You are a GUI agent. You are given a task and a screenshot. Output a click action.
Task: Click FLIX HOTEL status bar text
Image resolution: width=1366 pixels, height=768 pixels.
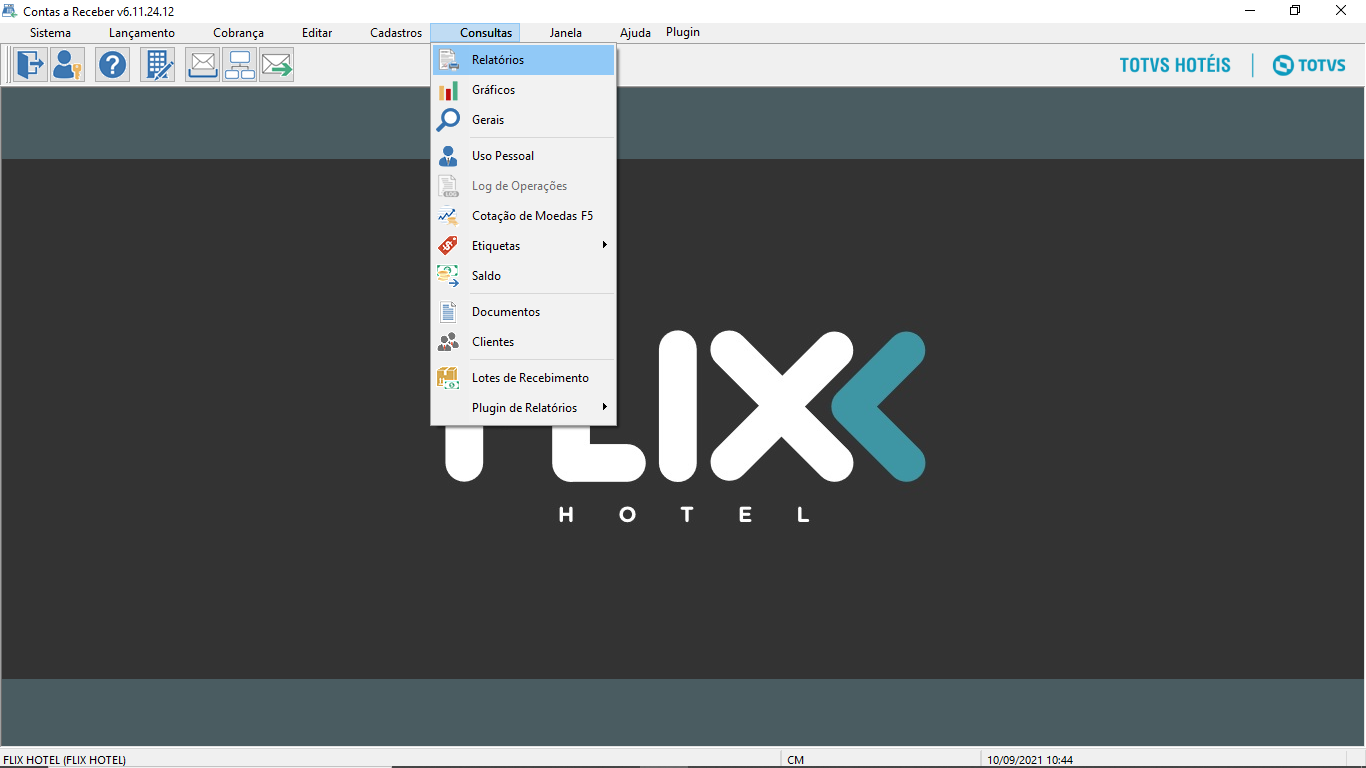click(x=65, y=760)
